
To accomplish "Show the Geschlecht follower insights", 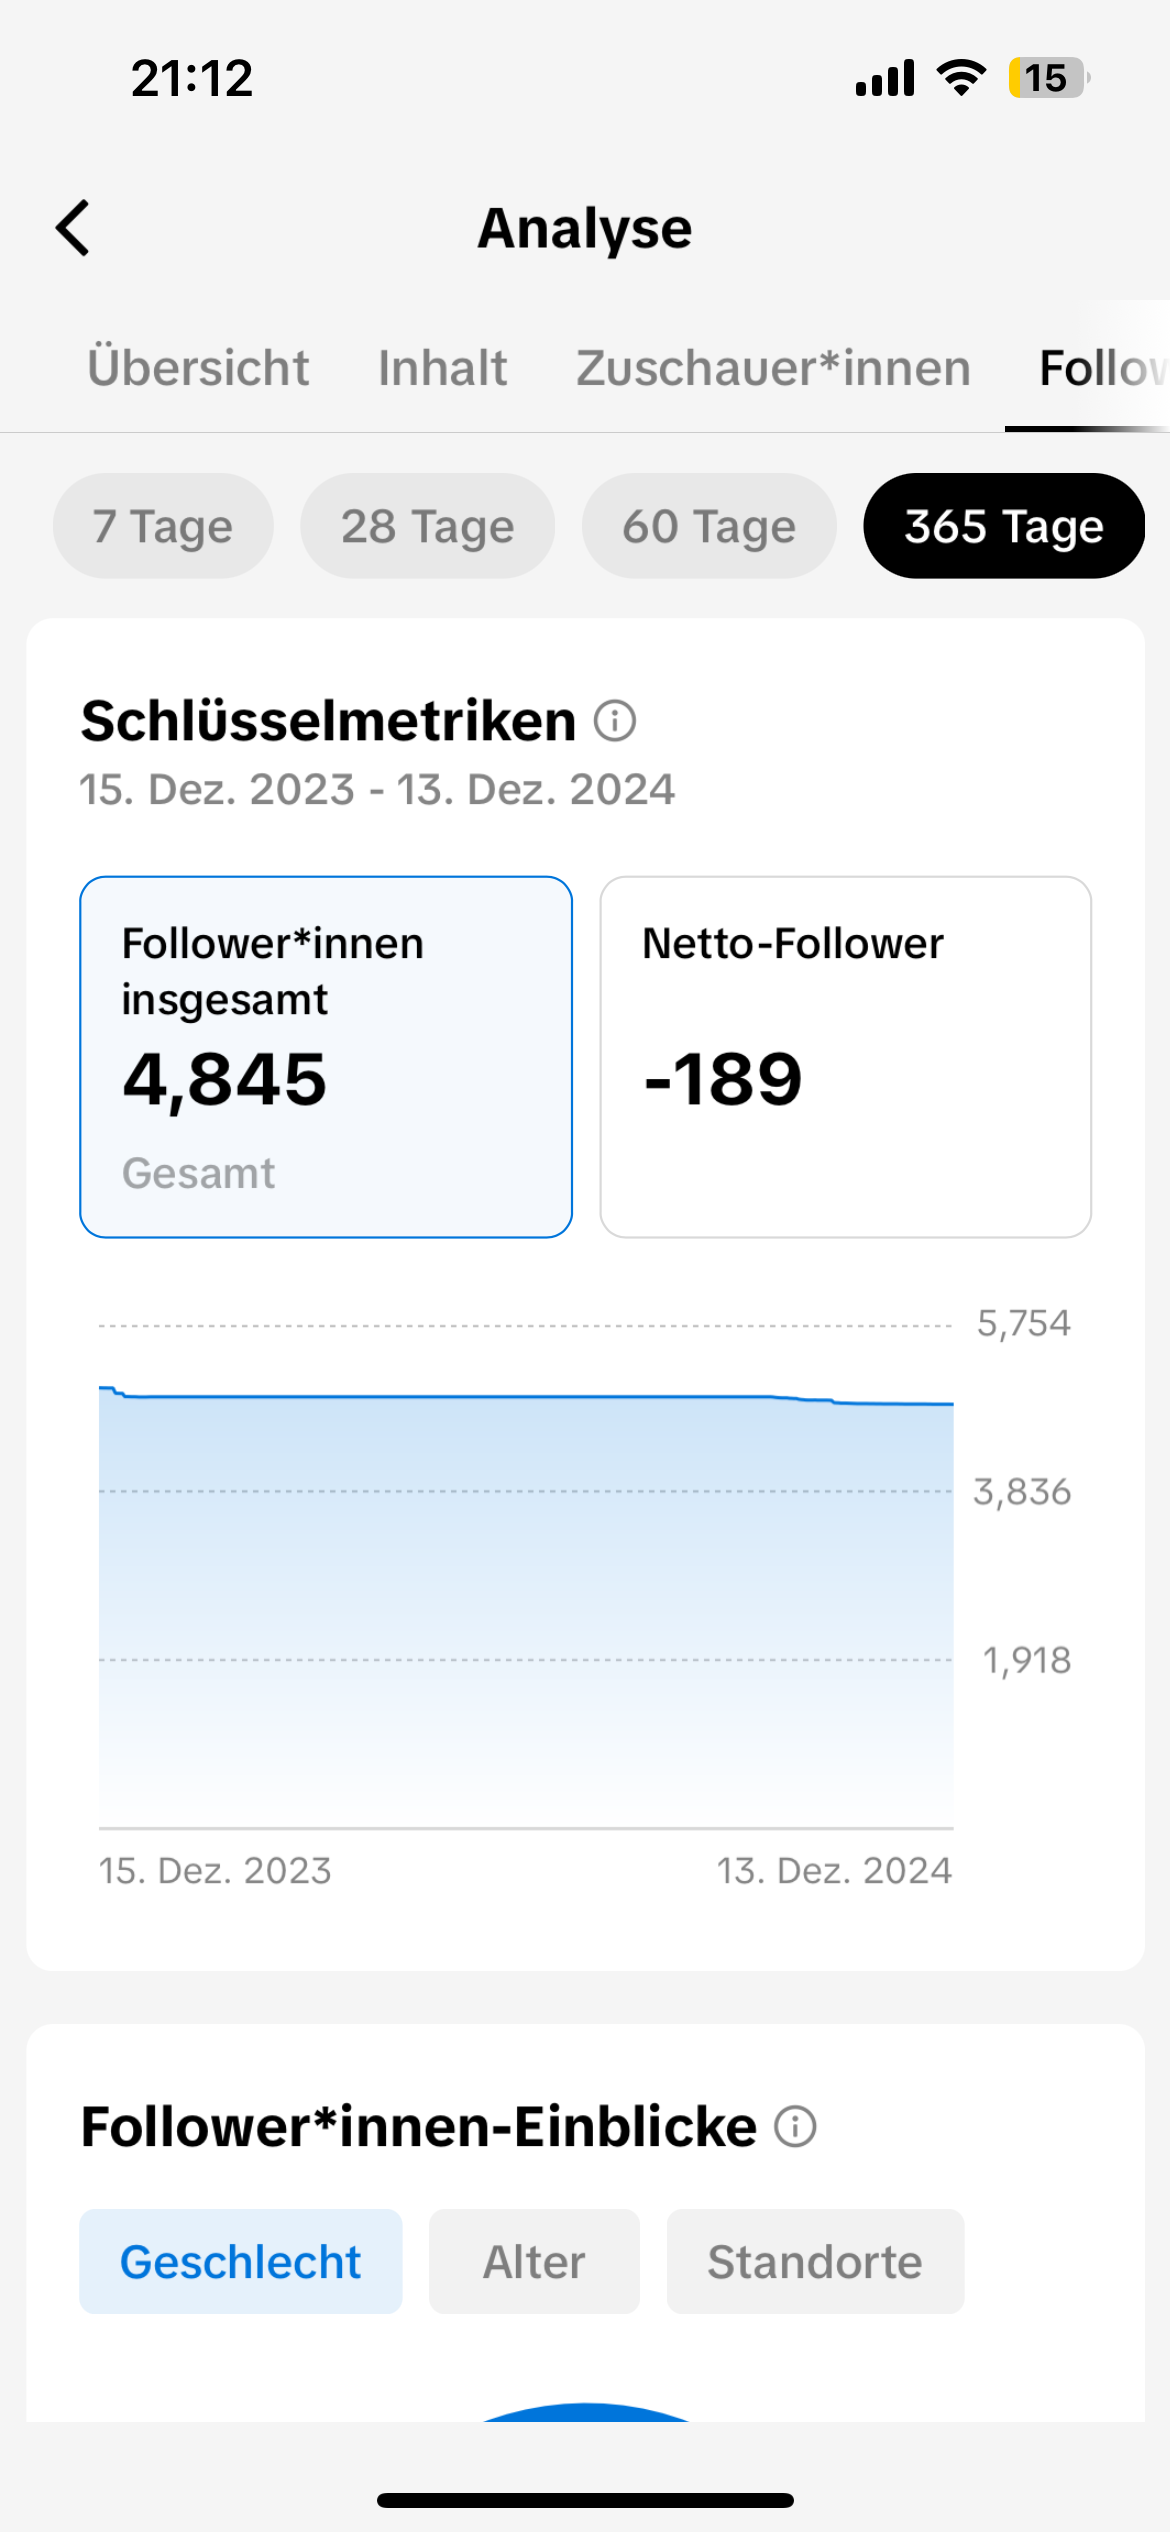I will click(x=241, y=2261).
